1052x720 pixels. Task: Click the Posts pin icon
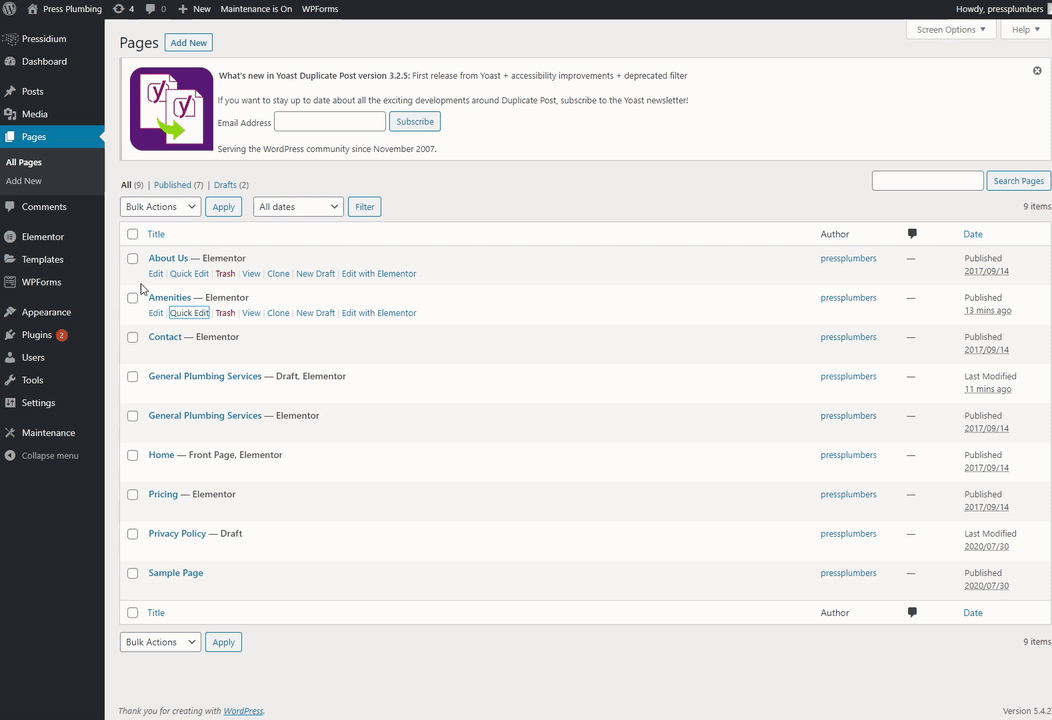click(10, 91)
